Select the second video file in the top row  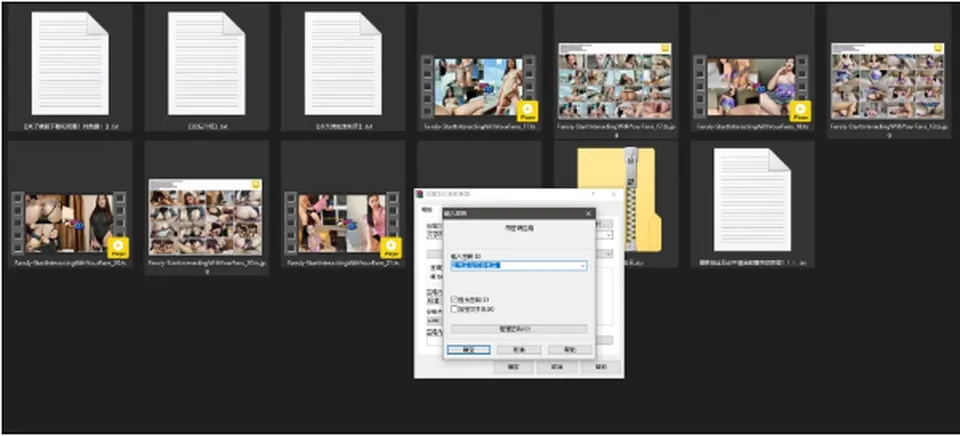point(752,86)
